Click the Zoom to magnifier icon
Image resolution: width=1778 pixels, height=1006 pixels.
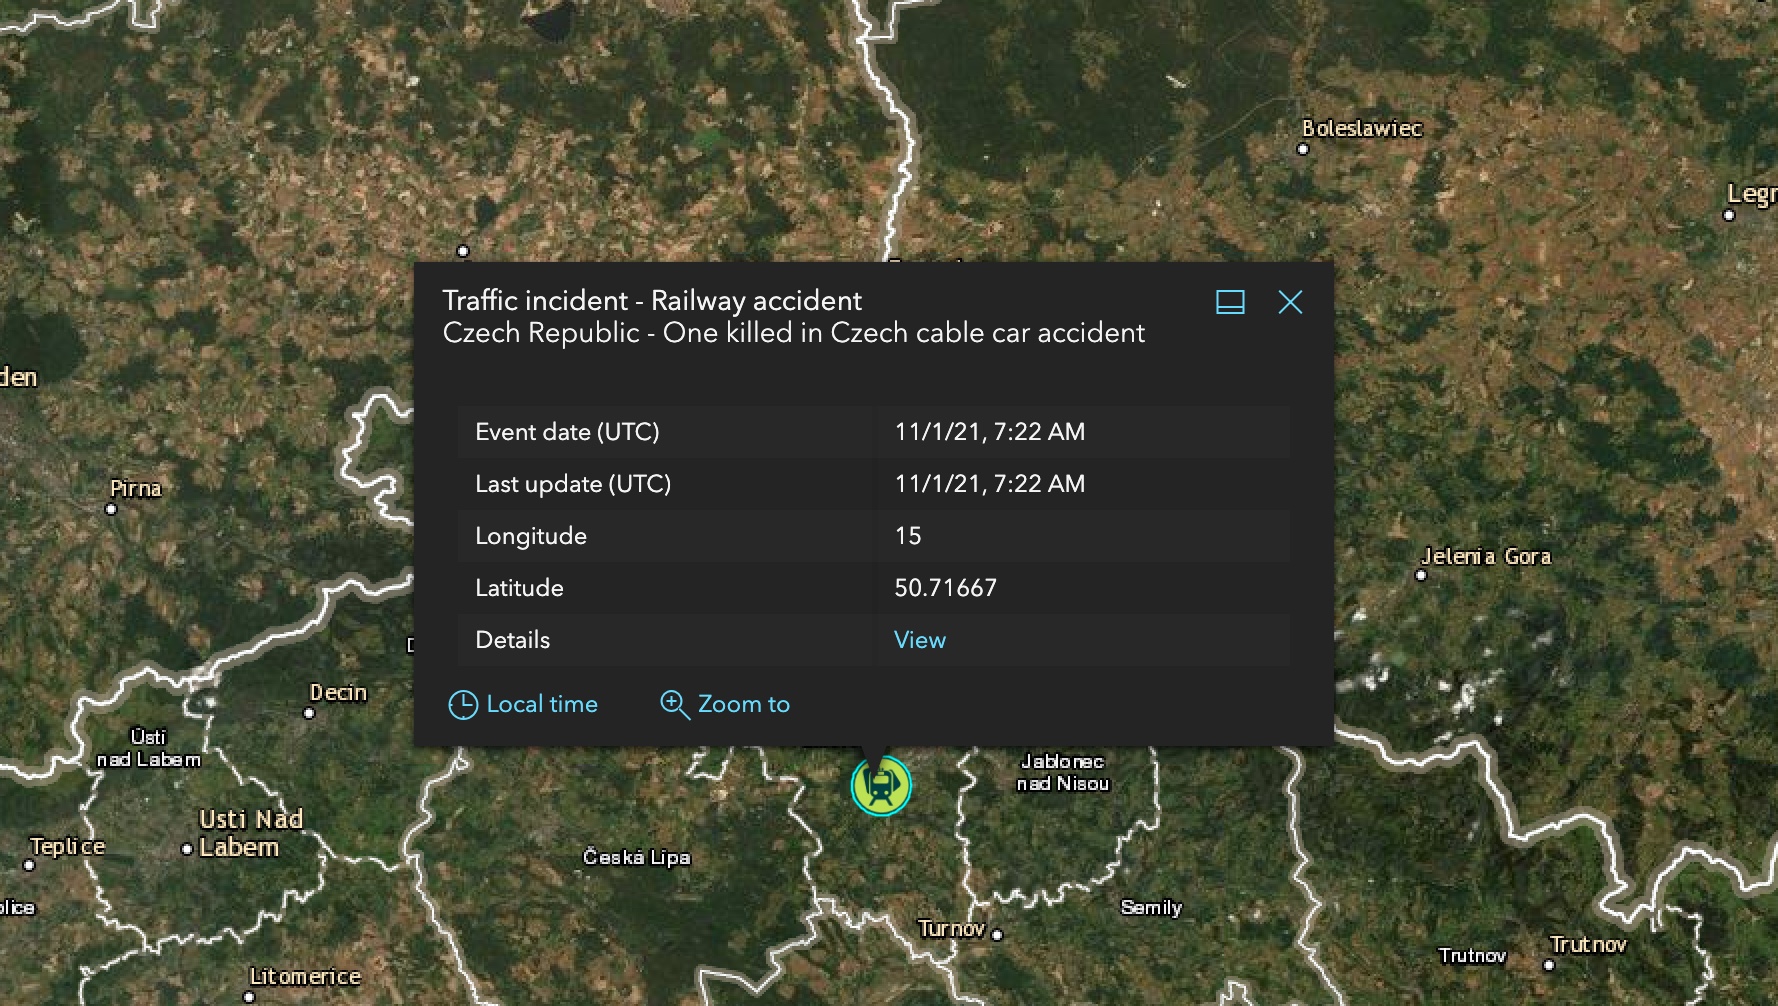click(674, 705)
